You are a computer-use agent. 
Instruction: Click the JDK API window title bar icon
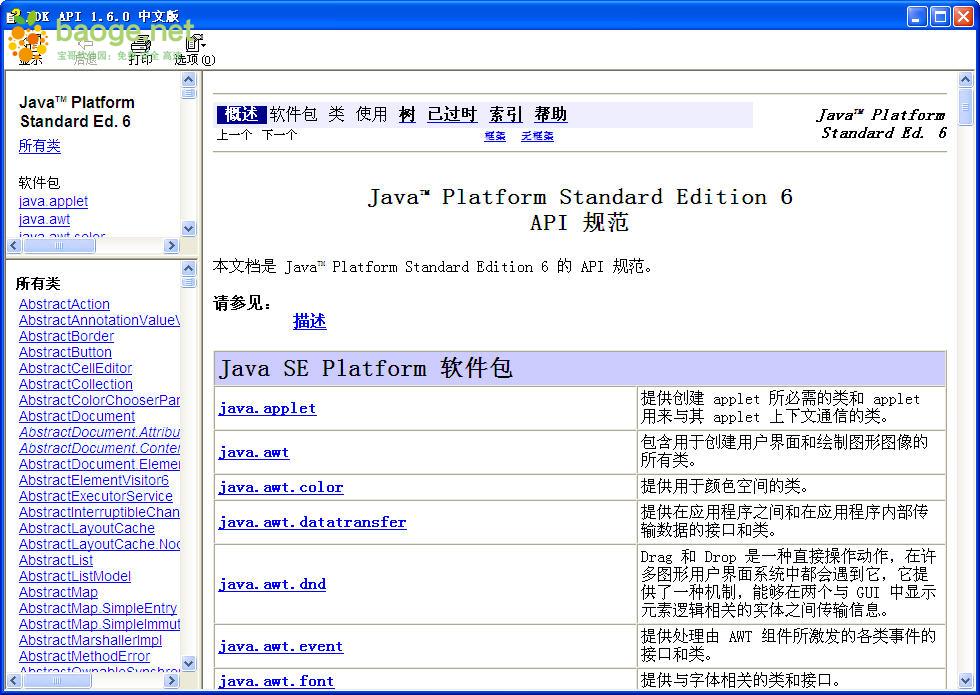pos(10,15)
